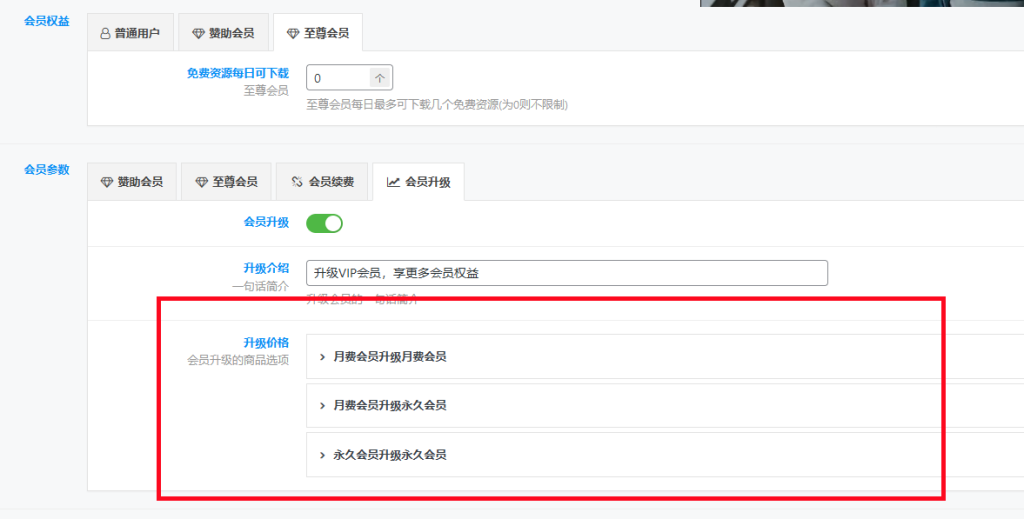Click diamond icon on 会员参数 赞助会员 tab
Image resolution: width=1024 pixels, height=519 pixels.
[107, 182]
